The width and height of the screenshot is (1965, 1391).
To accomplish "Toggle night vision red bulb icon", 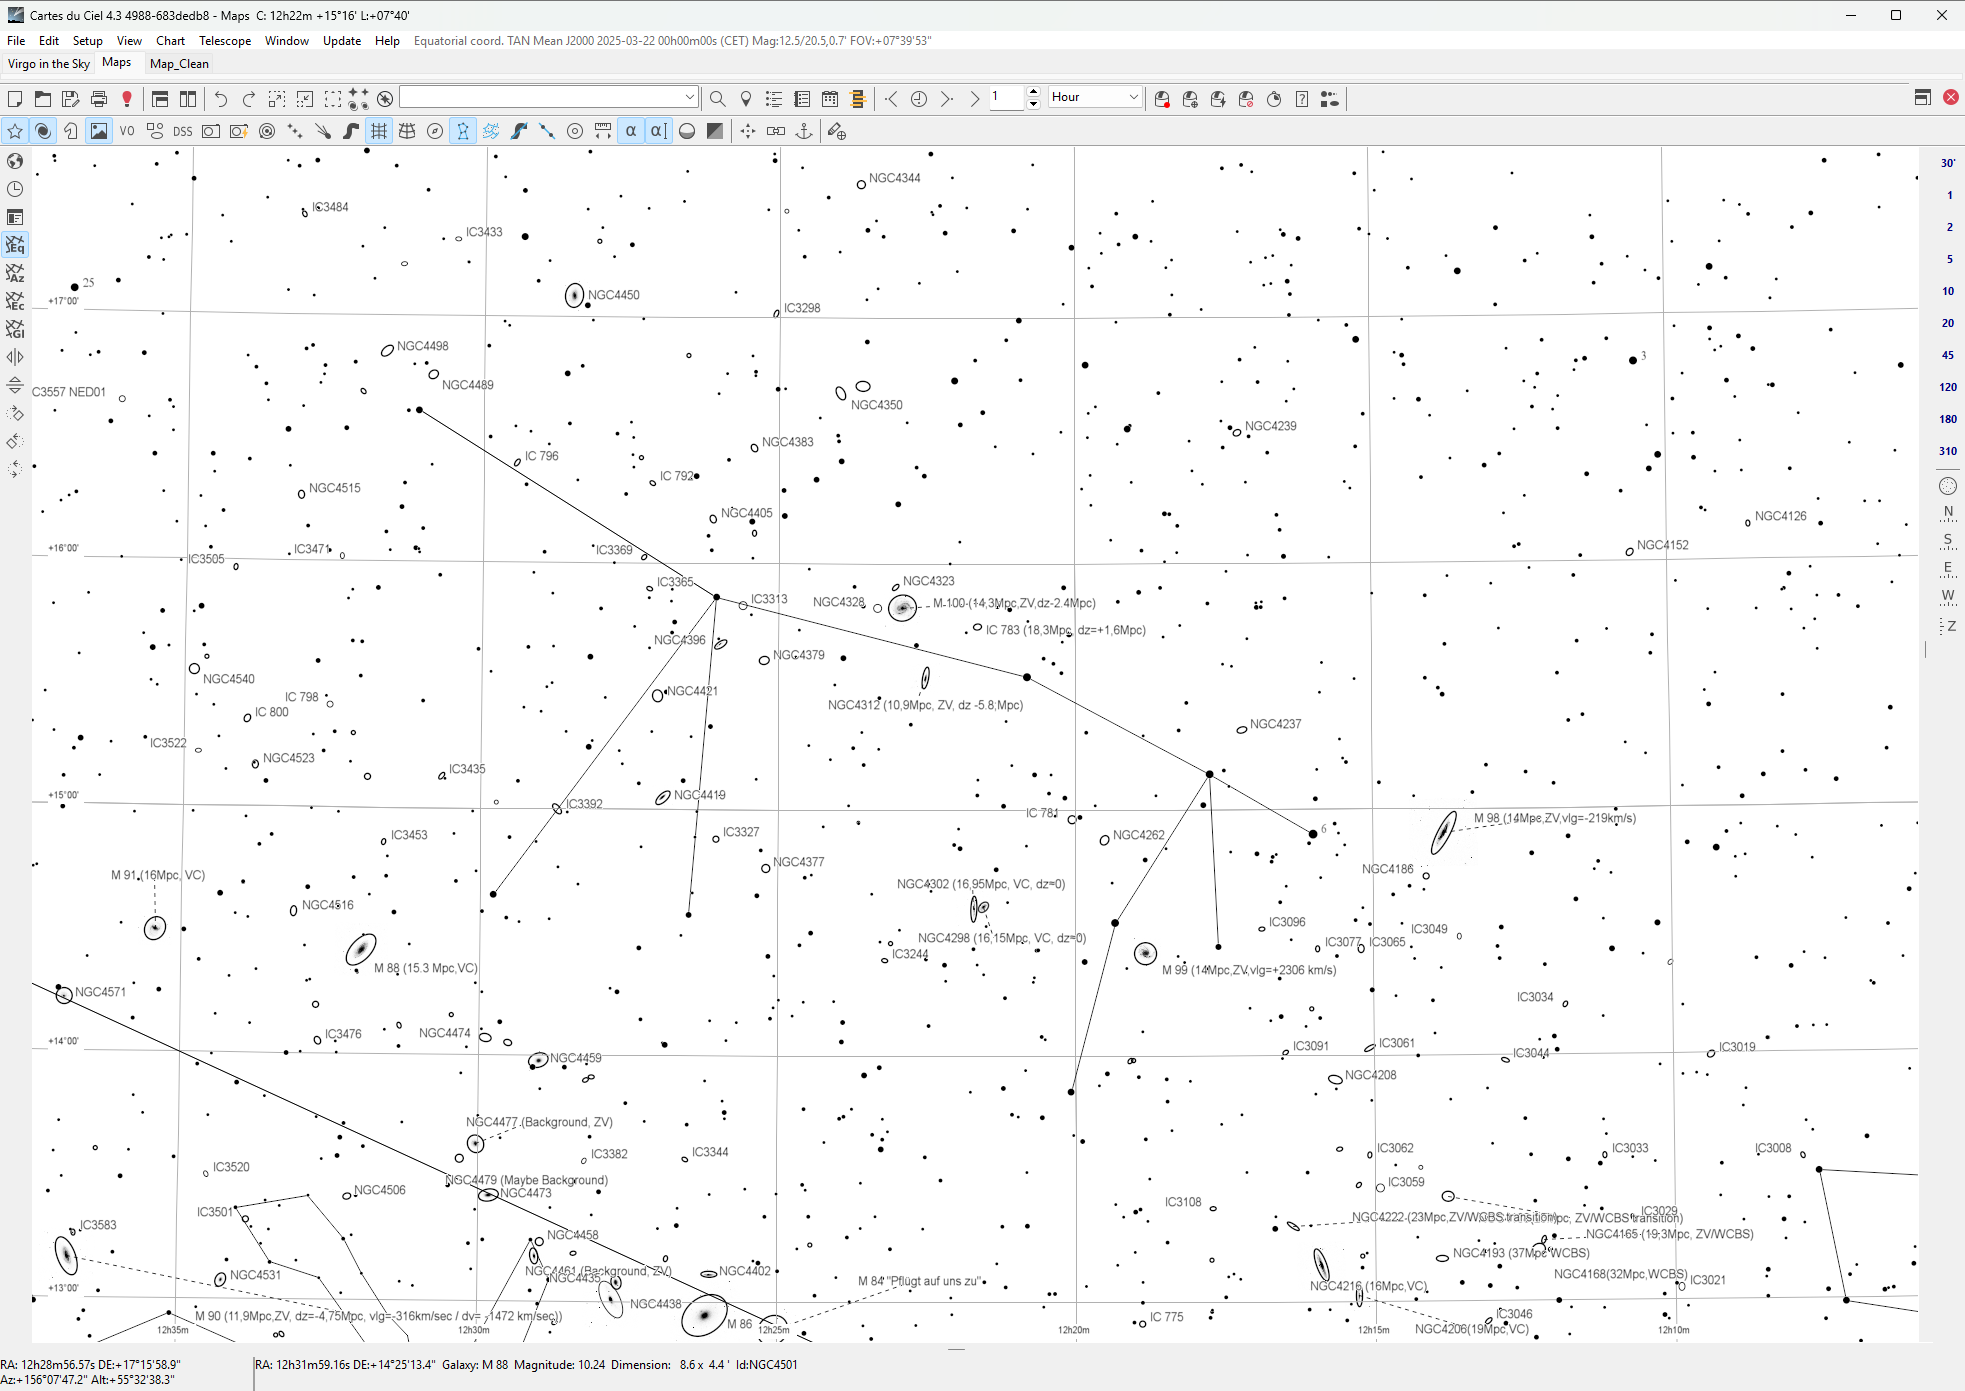I will (x=127, y=99).
